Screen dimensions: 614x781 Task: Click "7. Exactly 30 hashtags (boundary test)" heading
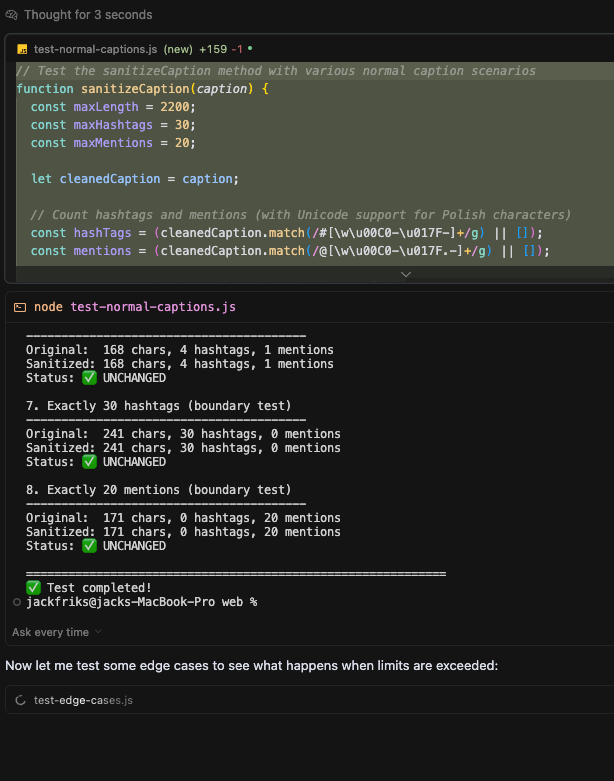[158, 406]
